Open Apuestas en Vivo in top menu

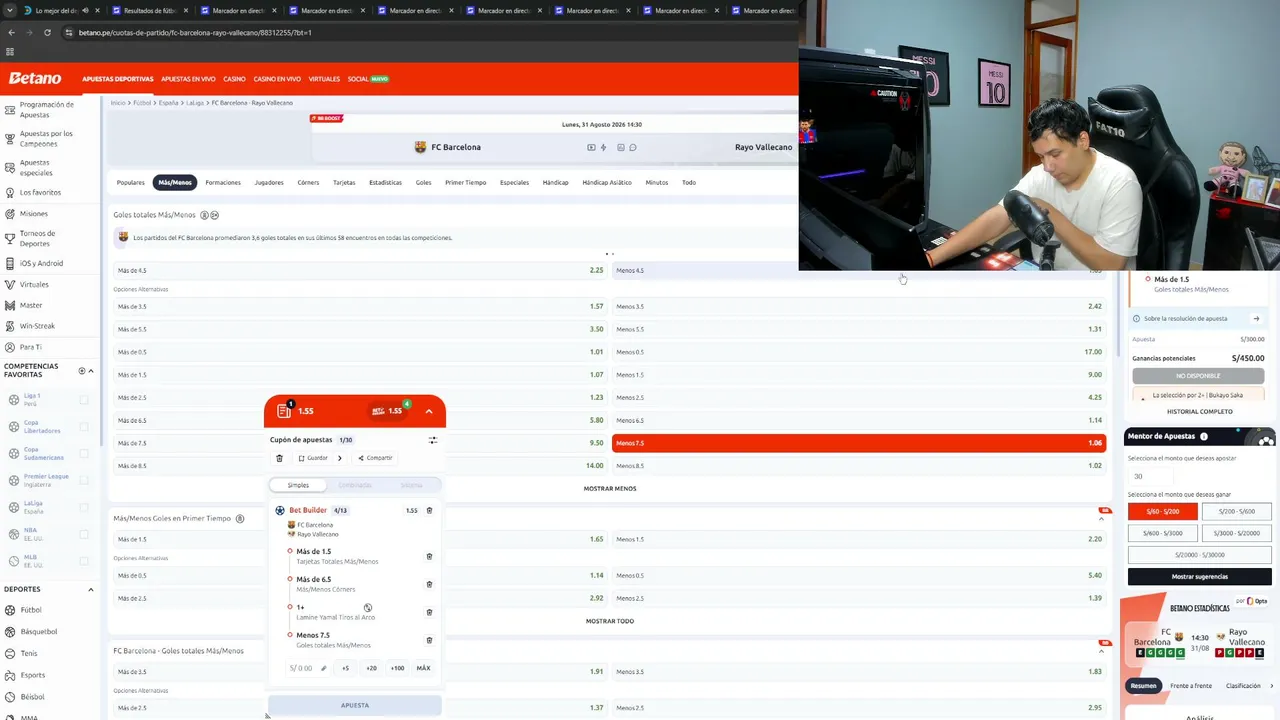click(188, 79)
